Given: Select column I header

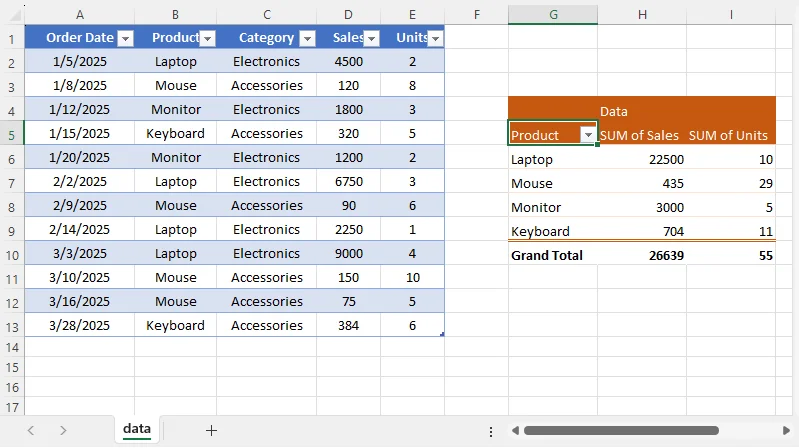Looking at the screenshot, I should coord(731,15).
